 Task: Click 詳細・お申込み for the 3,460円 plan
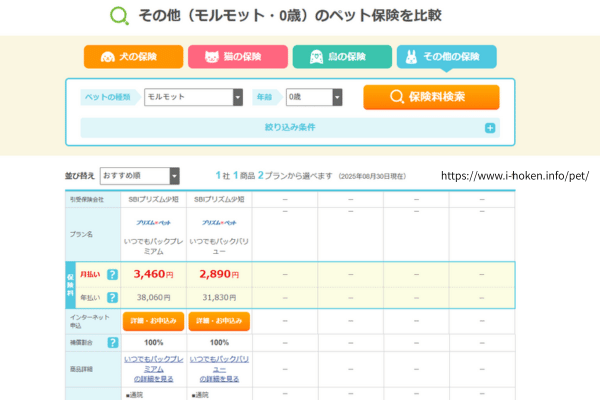(x=152, y=321)
